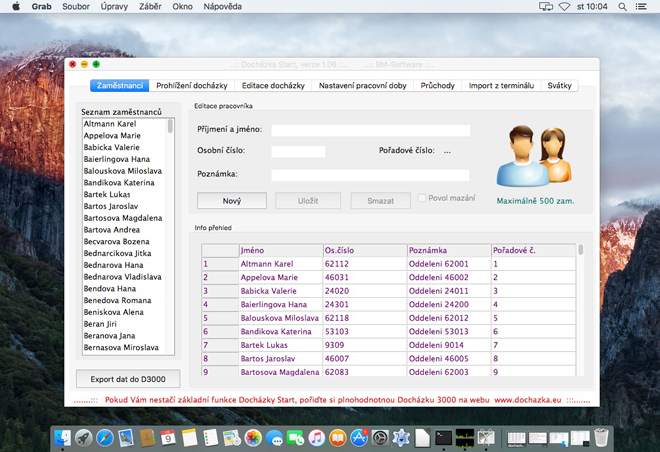Open Trash in the Dock
The image size is (660, 452).
click(x=602, y=438)
